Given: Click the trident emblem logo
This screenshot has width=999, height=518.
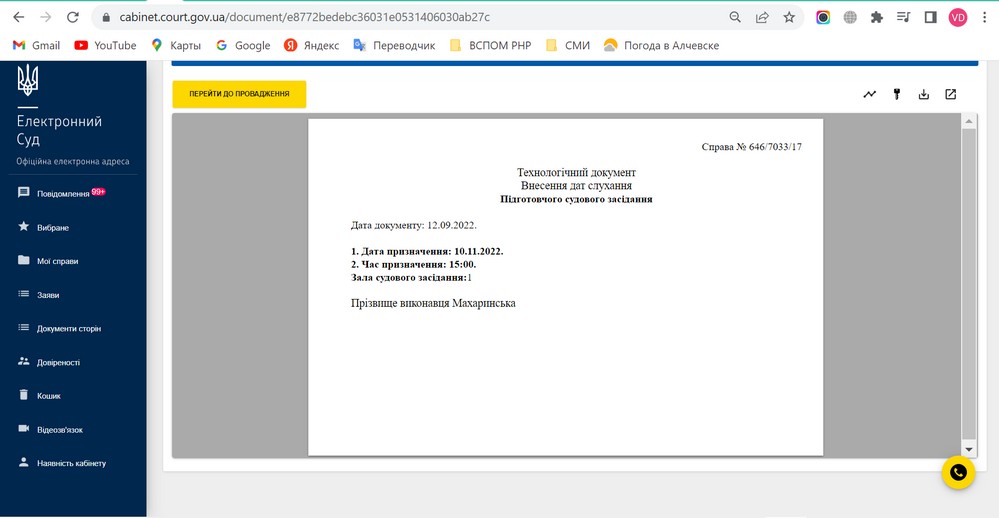Looking at the screenshot, I should (x=27, y=80).
